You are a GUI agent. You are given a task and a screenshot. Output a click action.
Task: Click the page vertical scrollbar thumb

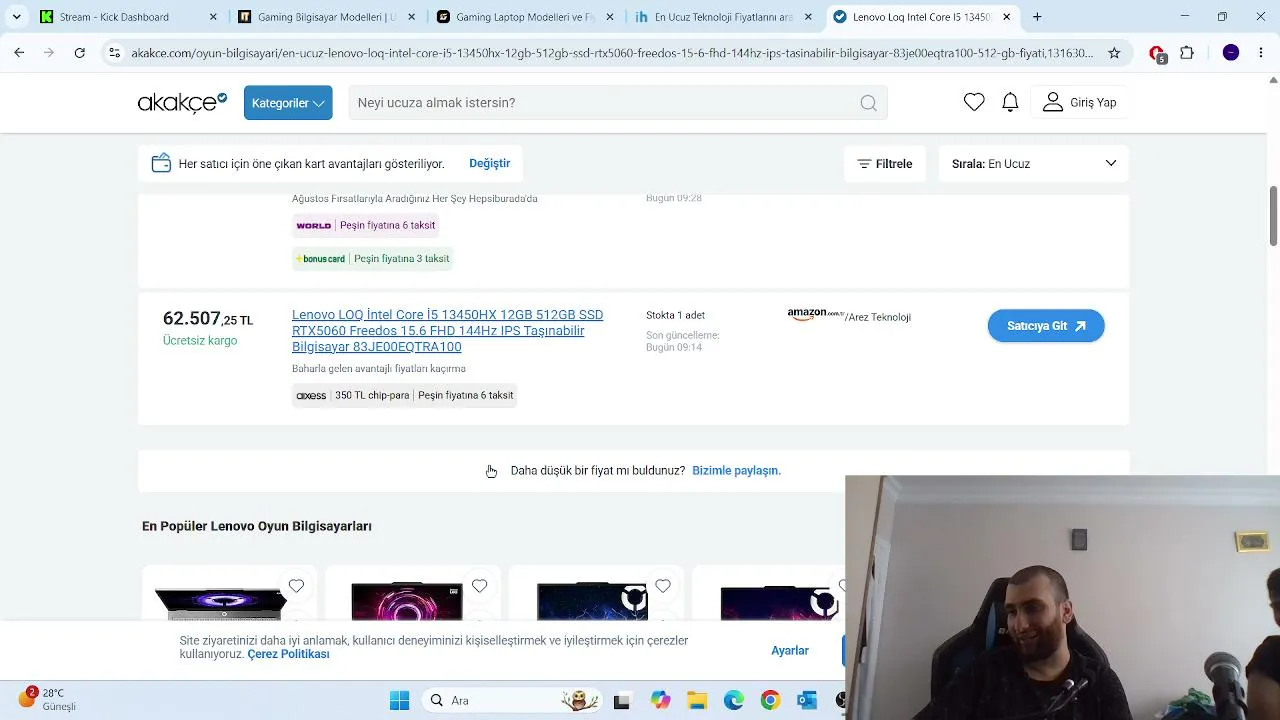click(1274, 214)
